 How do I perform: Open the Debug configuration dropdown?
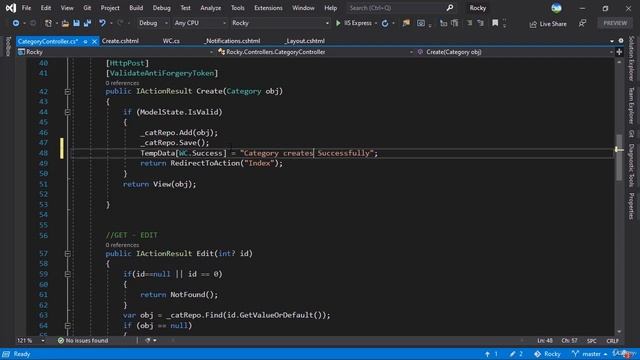[153, 23]
